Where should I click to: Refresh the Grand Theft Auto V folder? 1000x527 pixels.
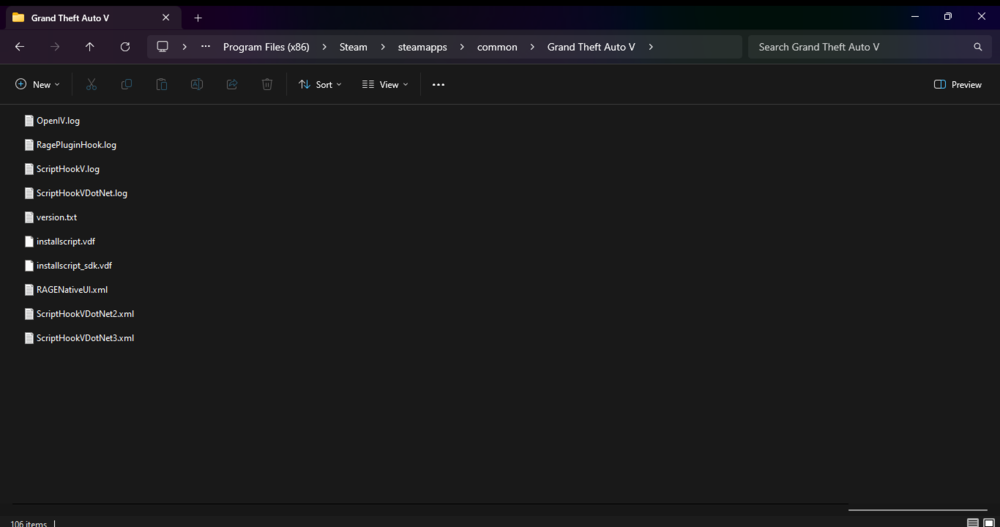pyautogui.click(x=125, y=47)
